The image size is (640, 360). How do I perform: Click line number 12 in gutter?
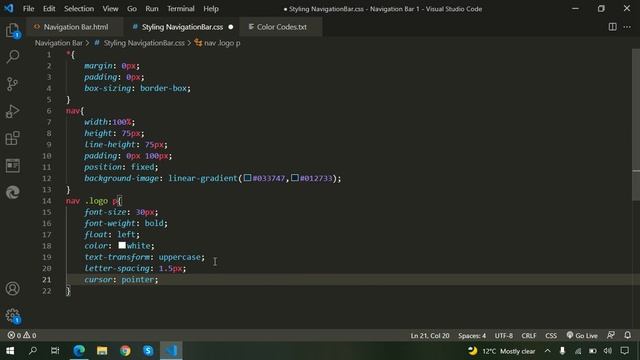(47, 178)
